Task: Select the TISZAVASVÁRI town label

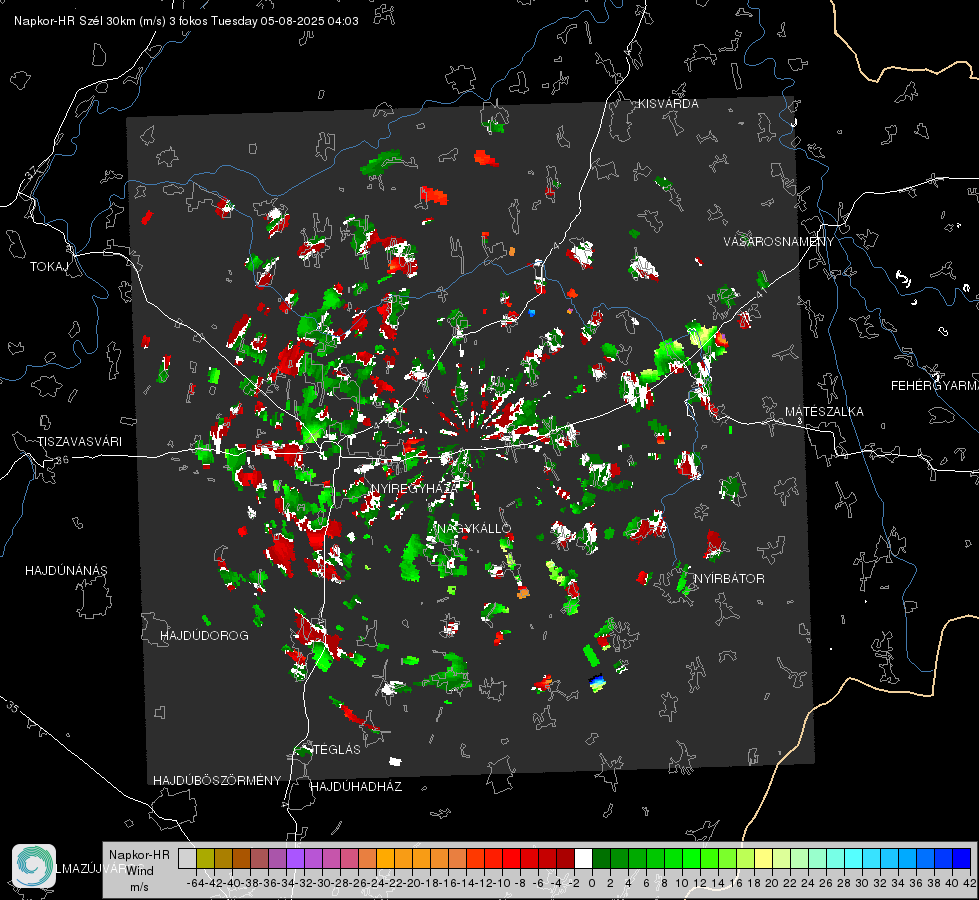Action: coord(79,442)
